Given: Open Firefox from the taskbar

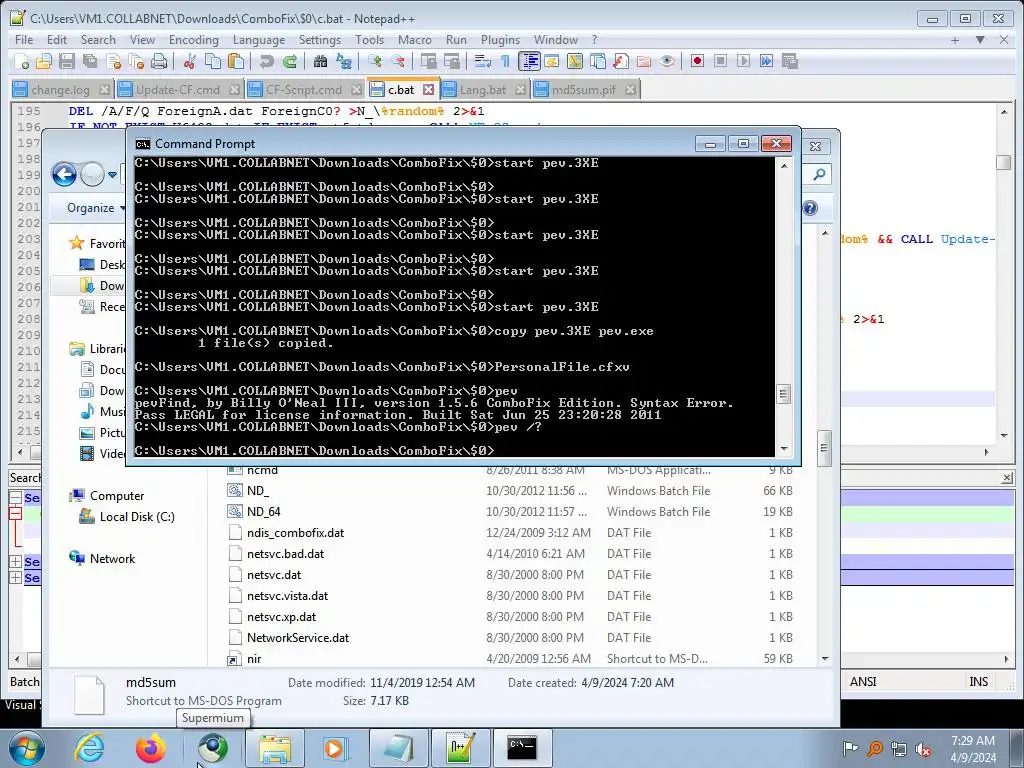Looking at the screenshot, I should point(151,747).
